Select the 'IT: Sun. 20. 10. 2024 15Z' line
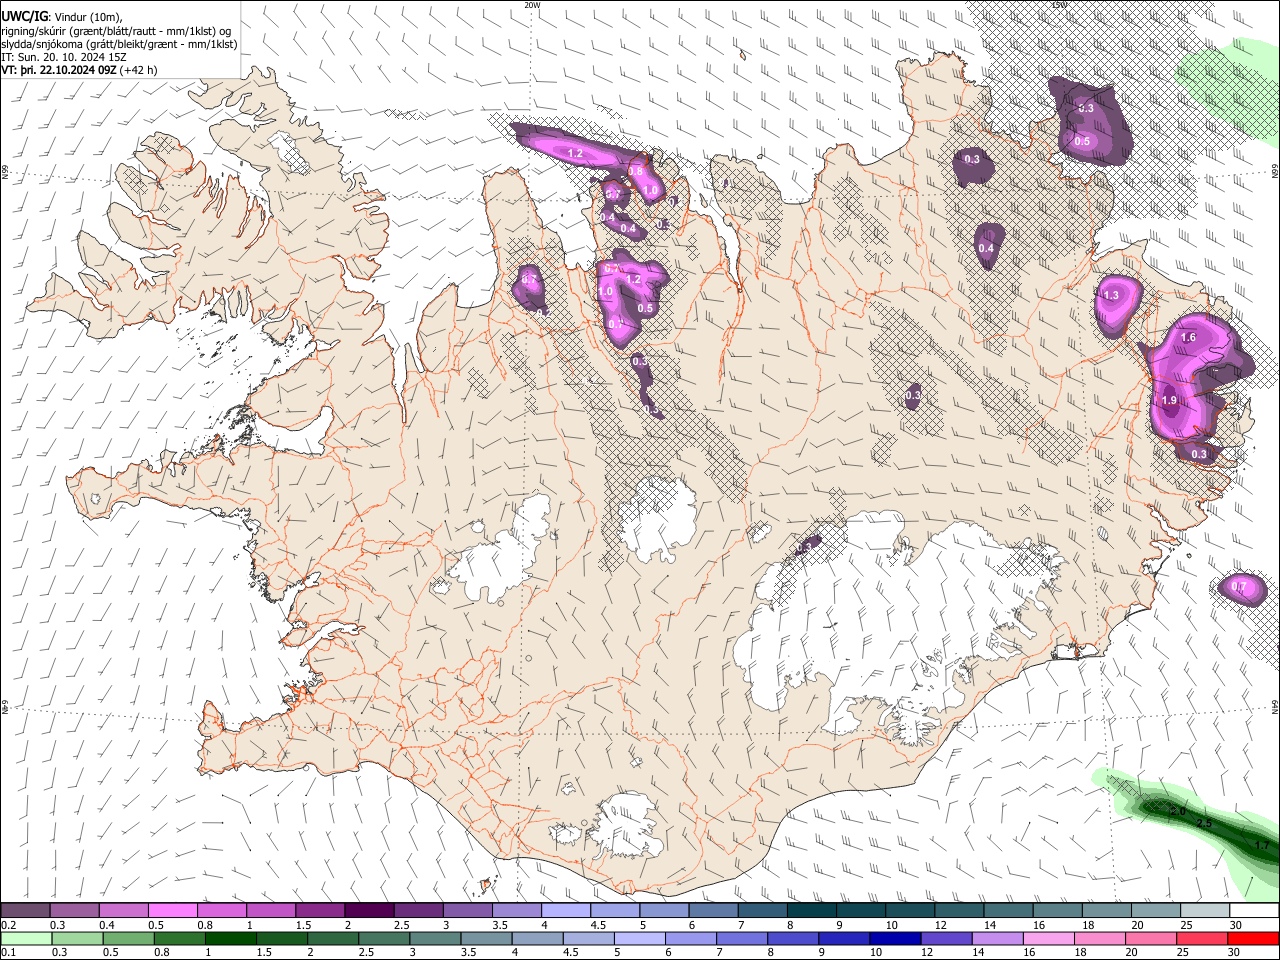1280x960 pixels. tap(64, 57)
